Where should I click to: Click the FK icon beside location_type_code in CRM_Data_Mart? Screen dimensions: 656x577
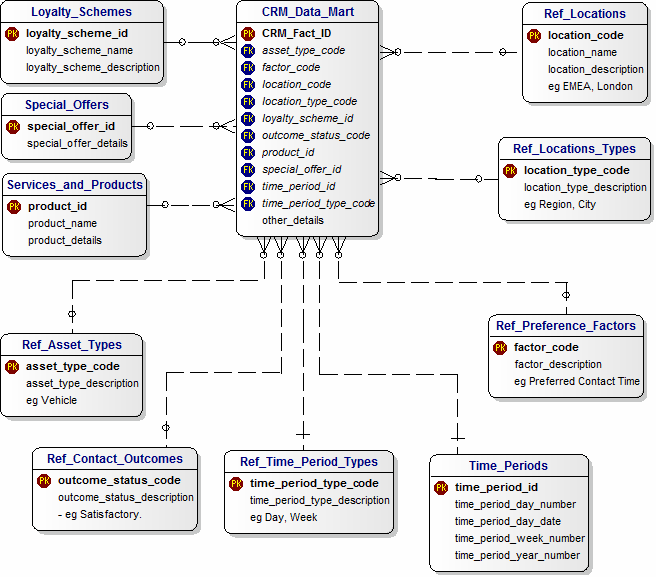pos(248,102)
